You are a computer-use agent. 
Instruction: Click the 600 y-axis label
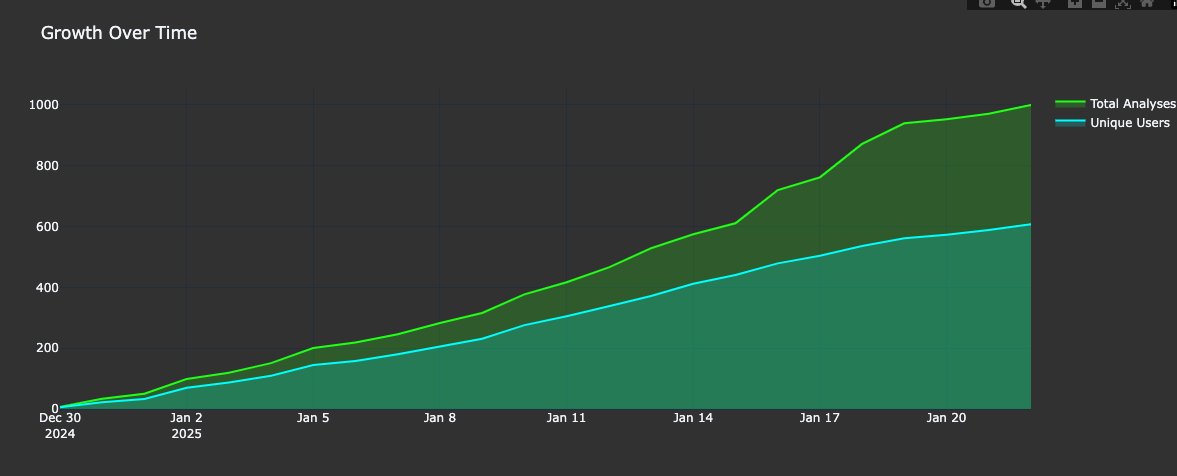[46, 226]
